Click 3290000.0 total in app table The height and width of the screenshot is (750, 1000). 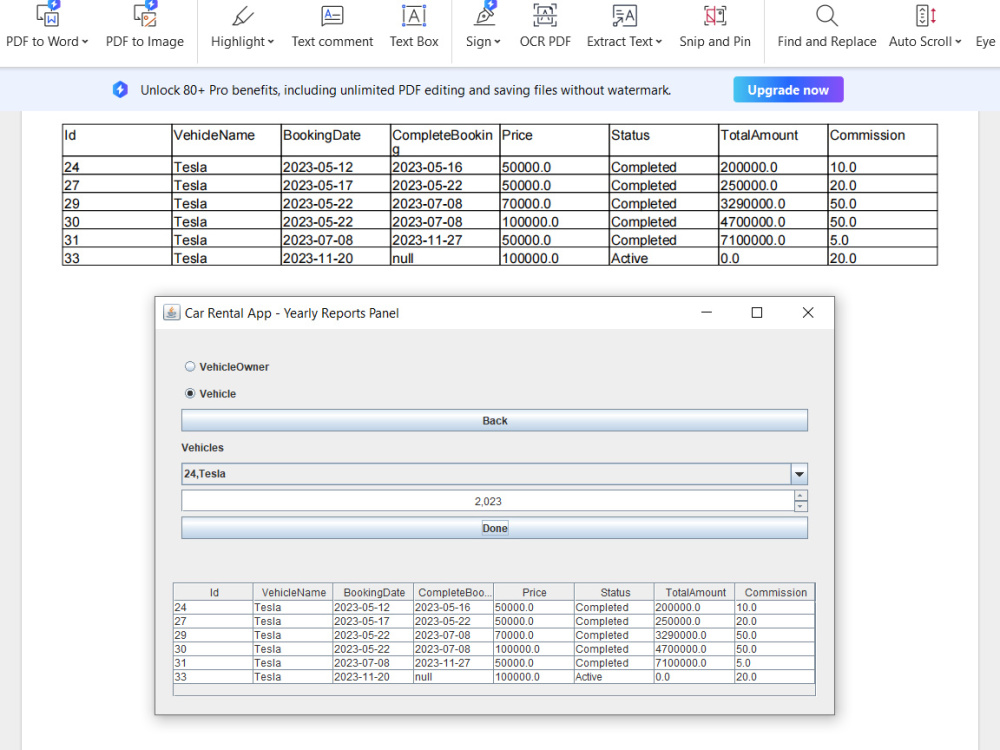694,635
